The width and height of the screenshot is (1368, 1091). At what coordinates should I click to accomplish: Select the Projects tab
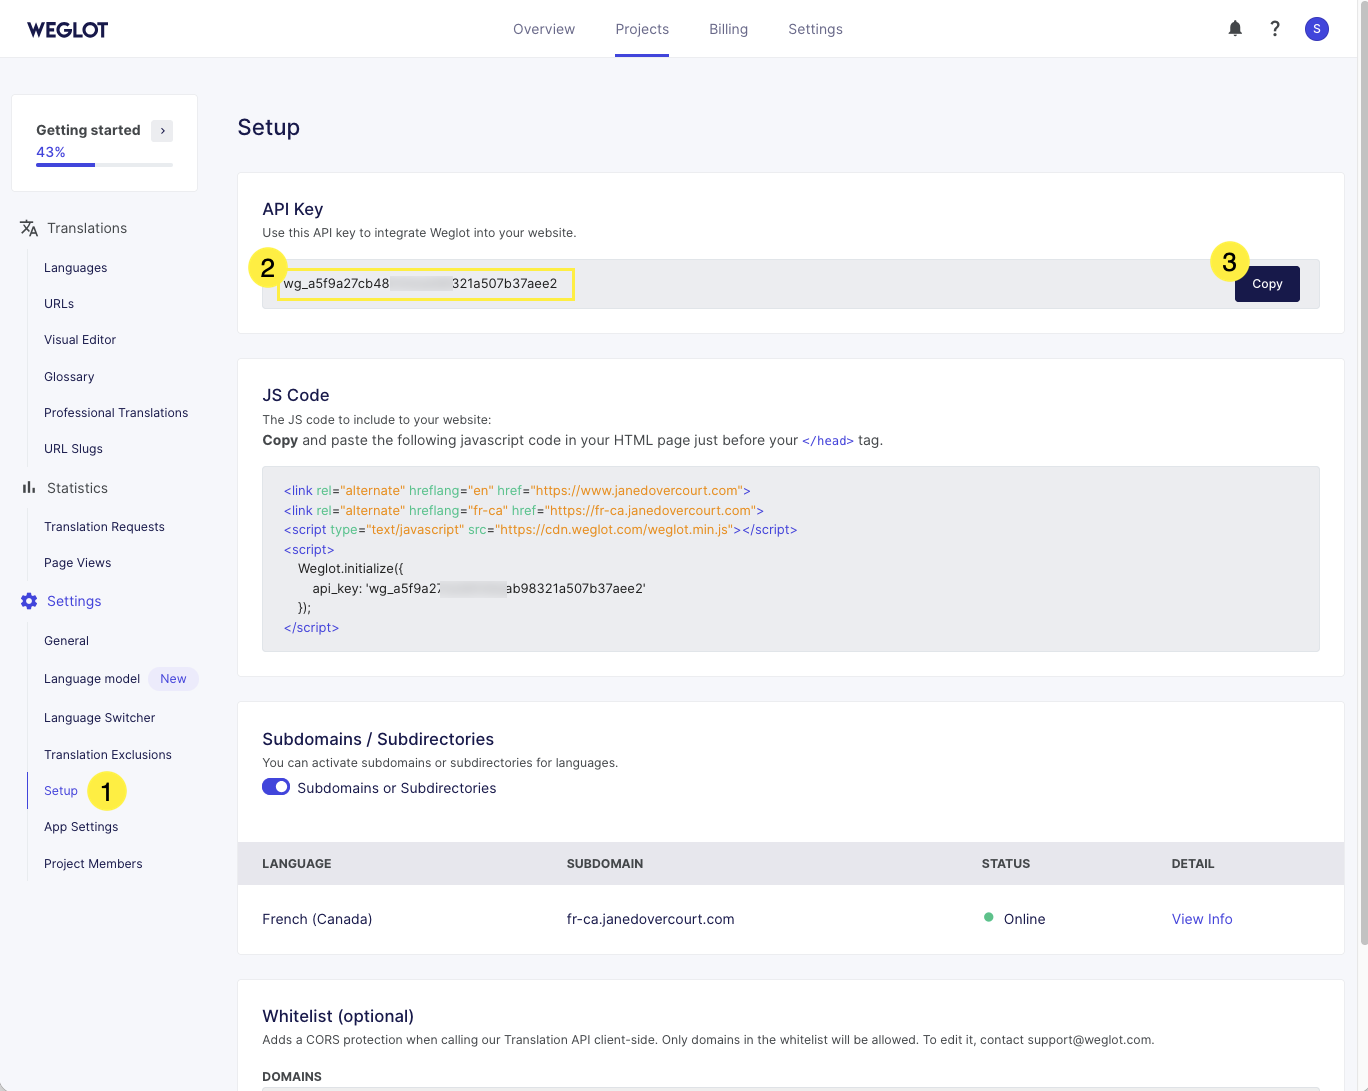coord(642,29)
